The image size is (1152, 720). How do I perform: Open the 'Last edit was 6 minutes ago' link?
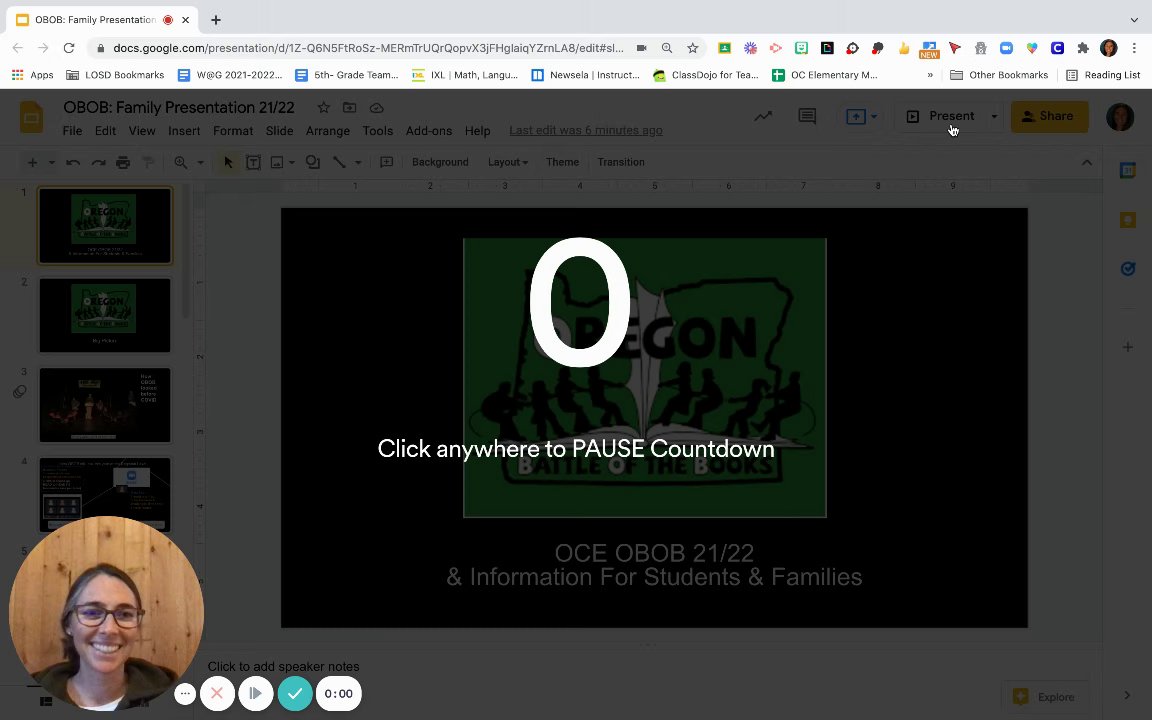point(586,131)
